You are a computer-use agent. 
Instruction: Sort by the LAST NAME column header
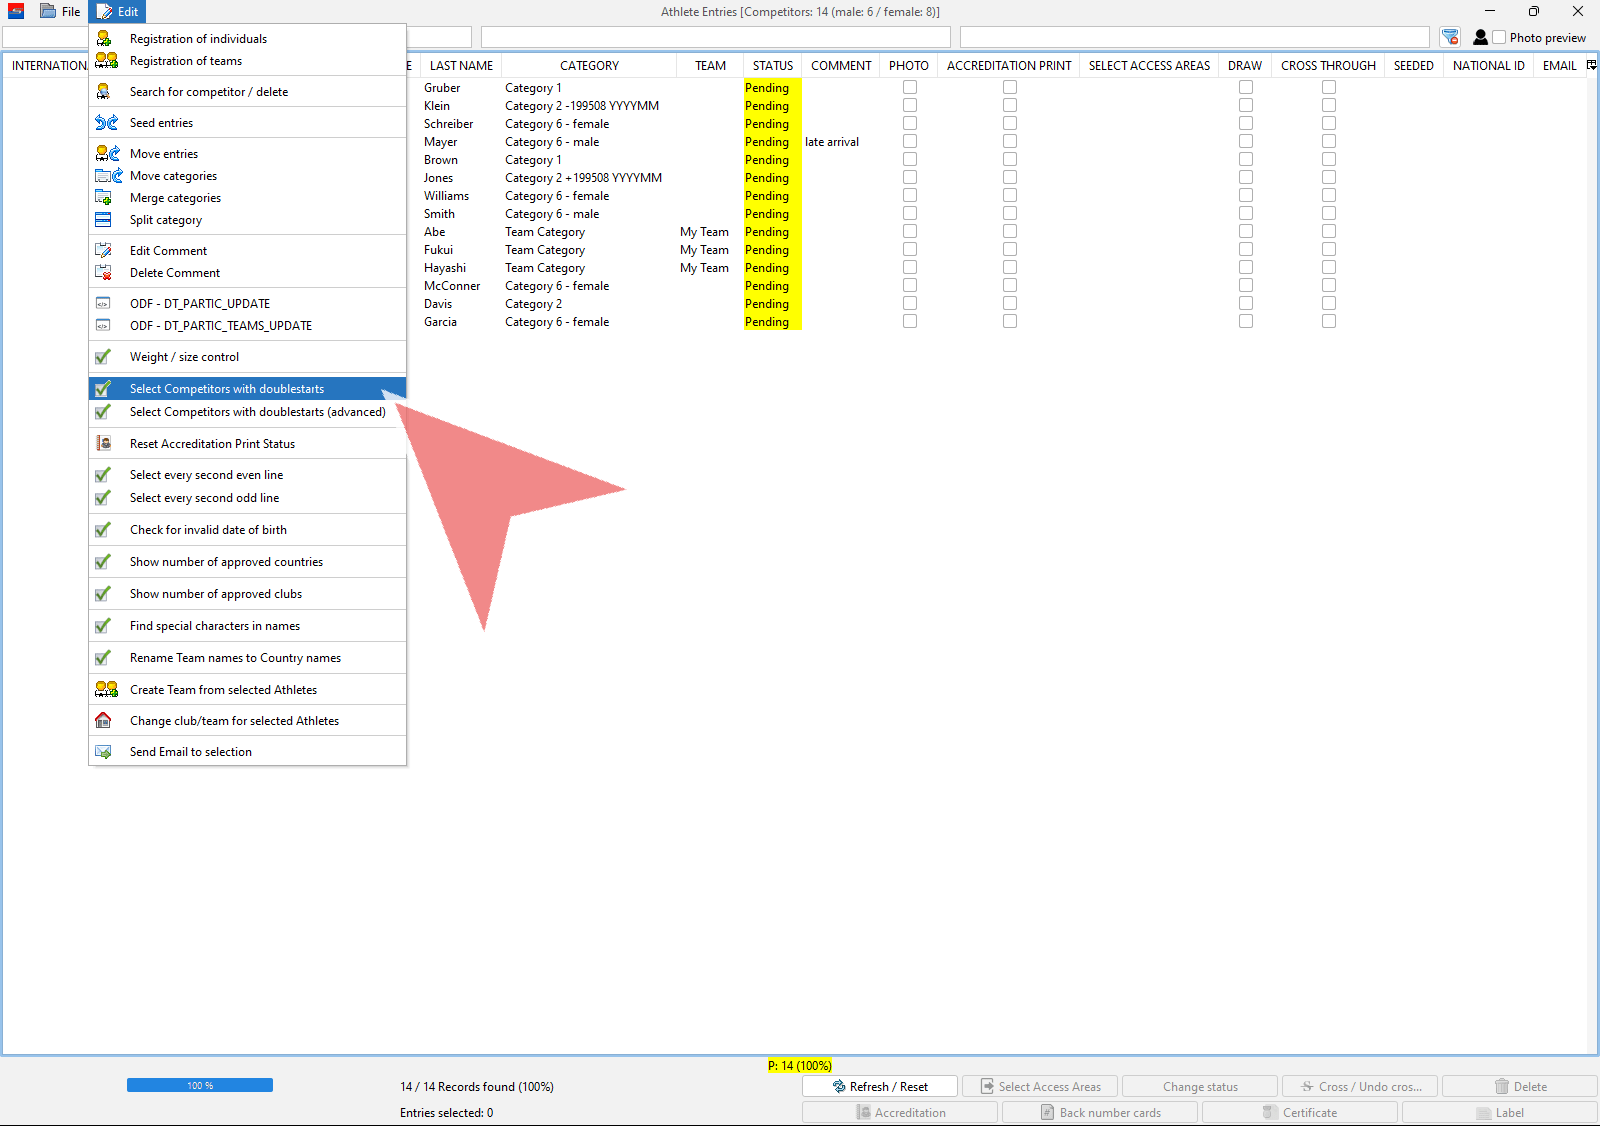click(461, 66)
